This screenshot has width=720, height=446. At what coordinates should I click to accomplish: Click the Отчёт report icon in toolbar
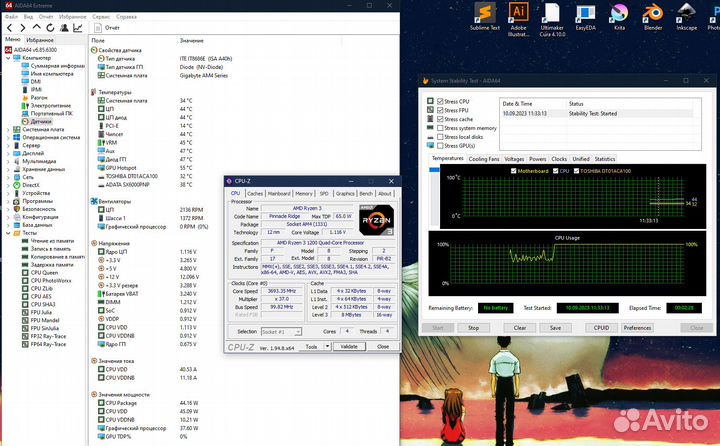[98, 28]
